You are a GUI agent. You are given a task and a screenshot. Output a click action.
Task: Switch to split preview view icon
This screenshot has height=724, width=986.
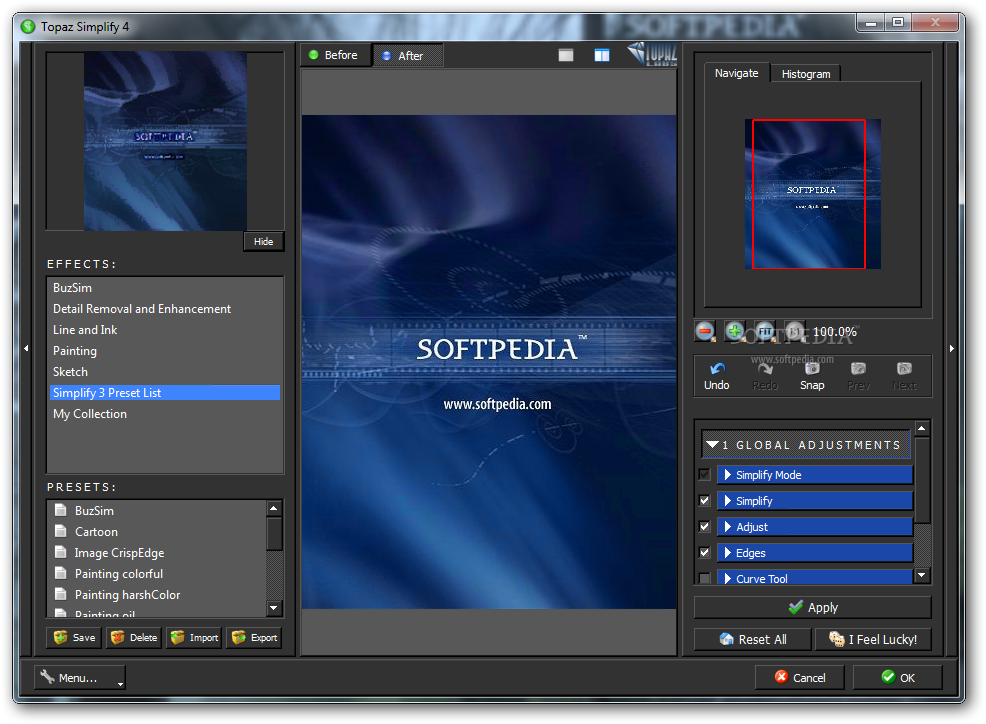point(601,56)
